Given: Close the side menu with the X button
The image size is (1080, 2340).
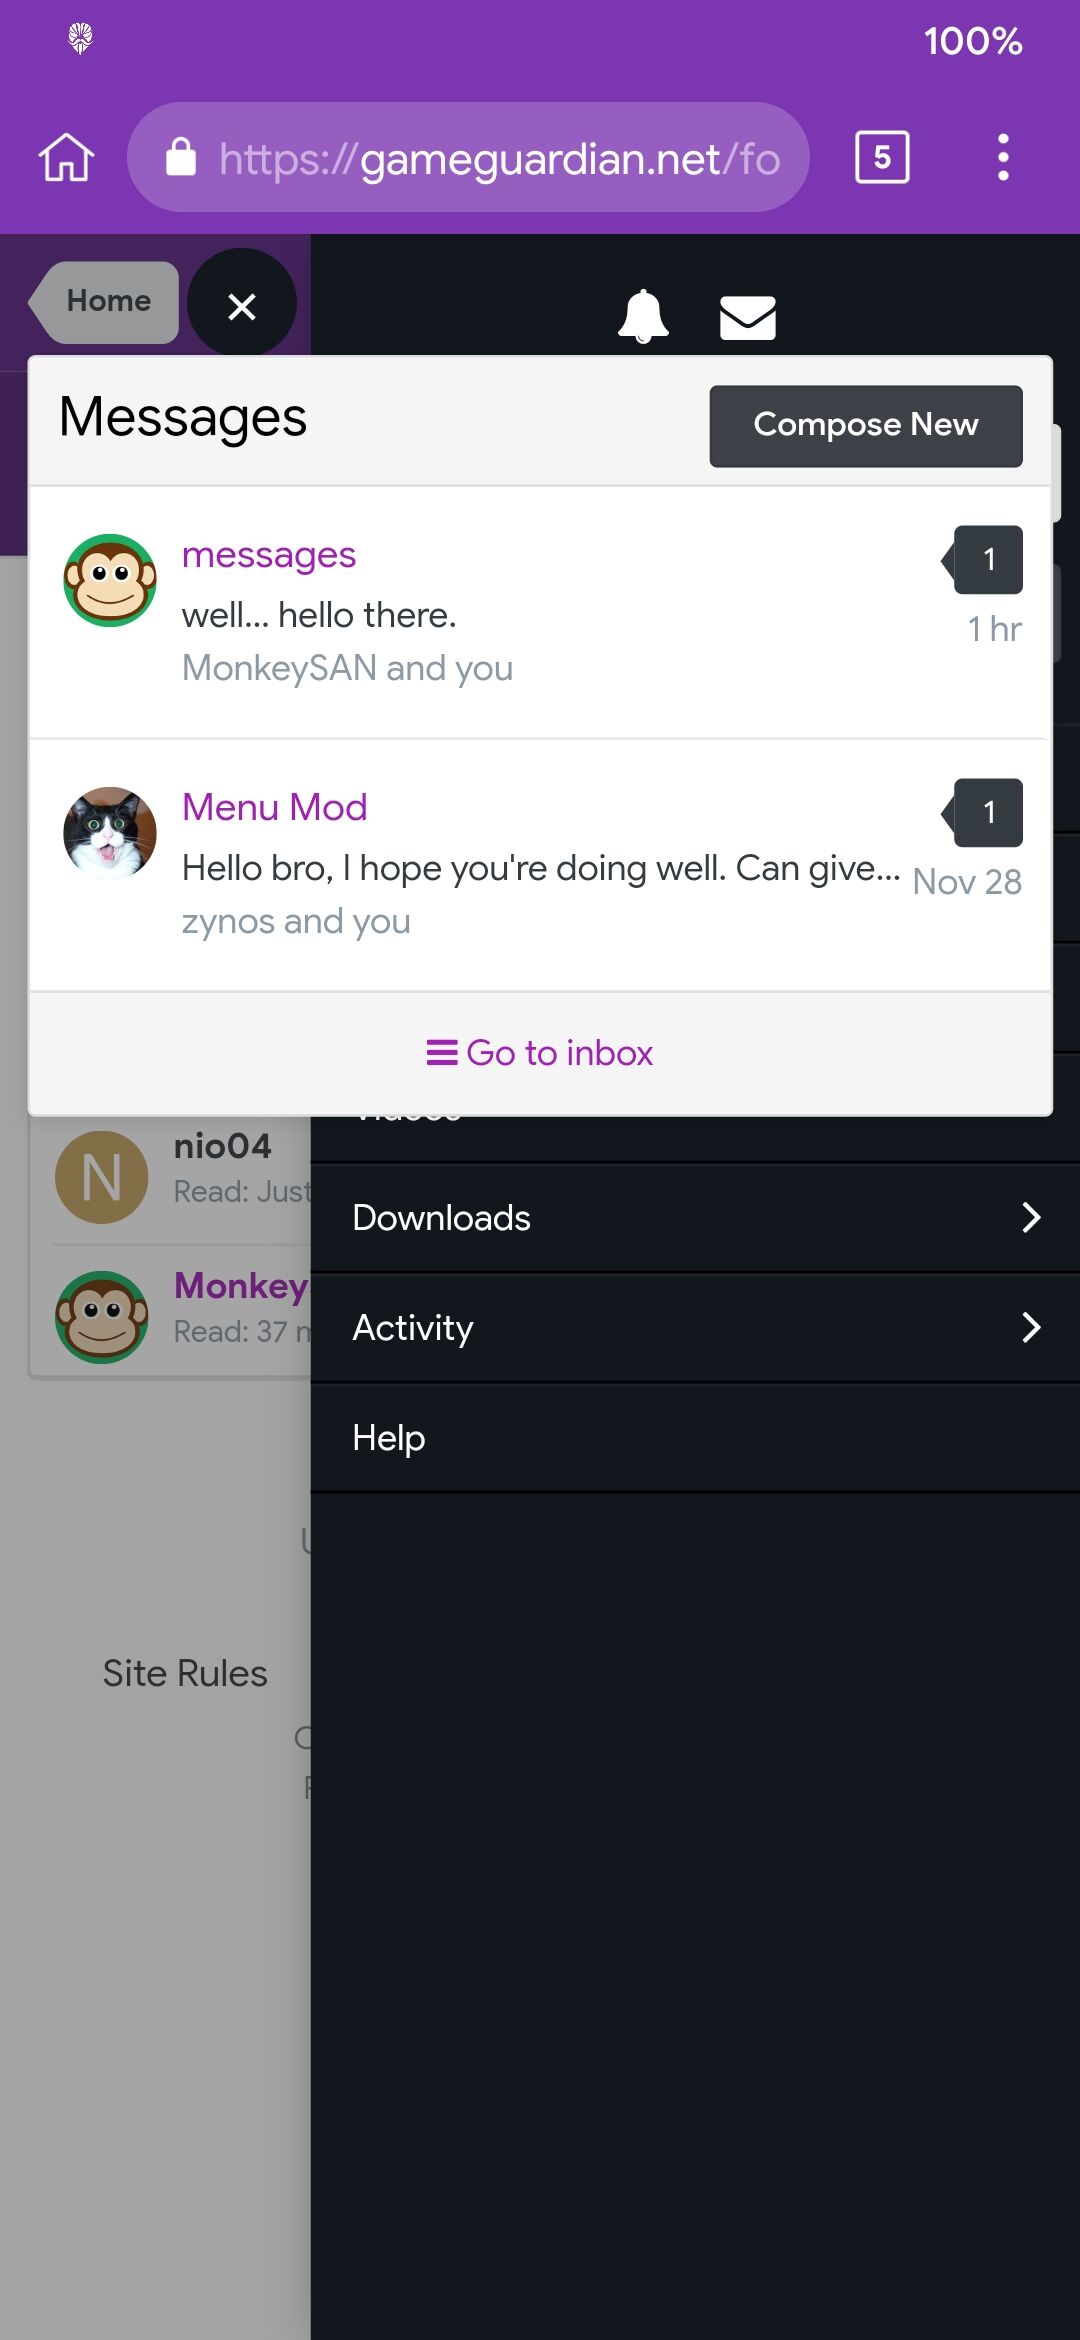Looking at the screenshot, I should (242, 305).
